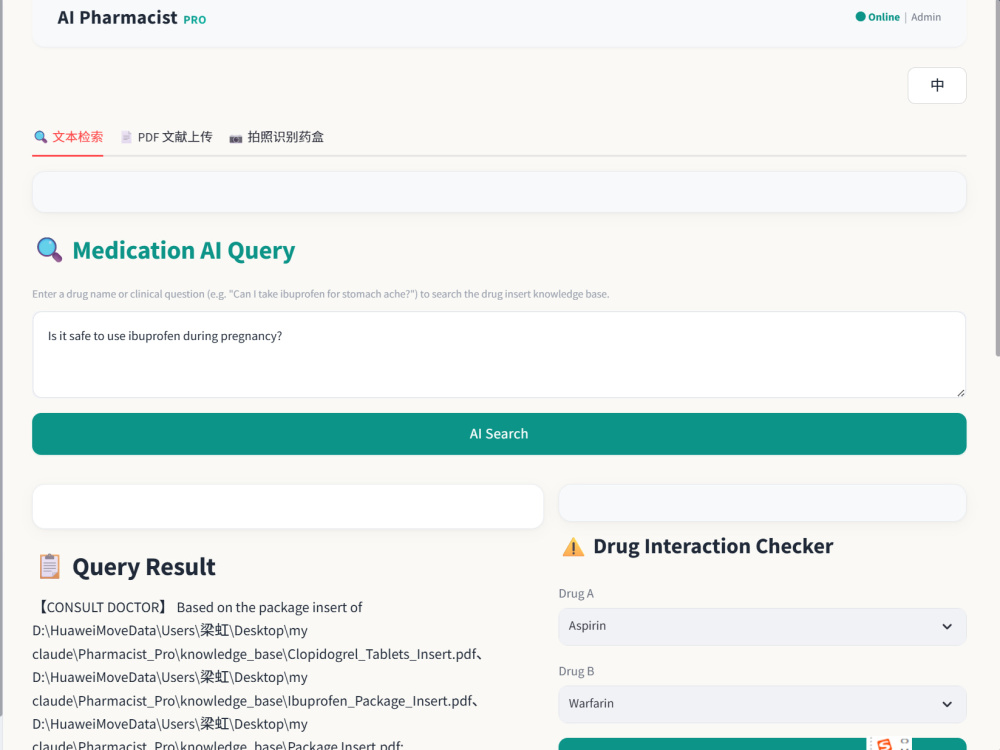
Task: Open the 拍照识别药盒 tab
Action: tap(277, 137)
